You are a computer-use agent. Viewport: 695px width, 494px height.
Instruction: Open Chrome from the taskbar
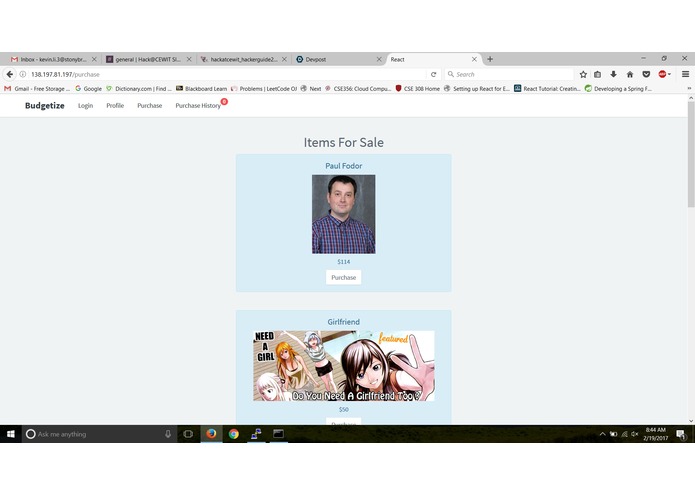click(x=234, y=434)
